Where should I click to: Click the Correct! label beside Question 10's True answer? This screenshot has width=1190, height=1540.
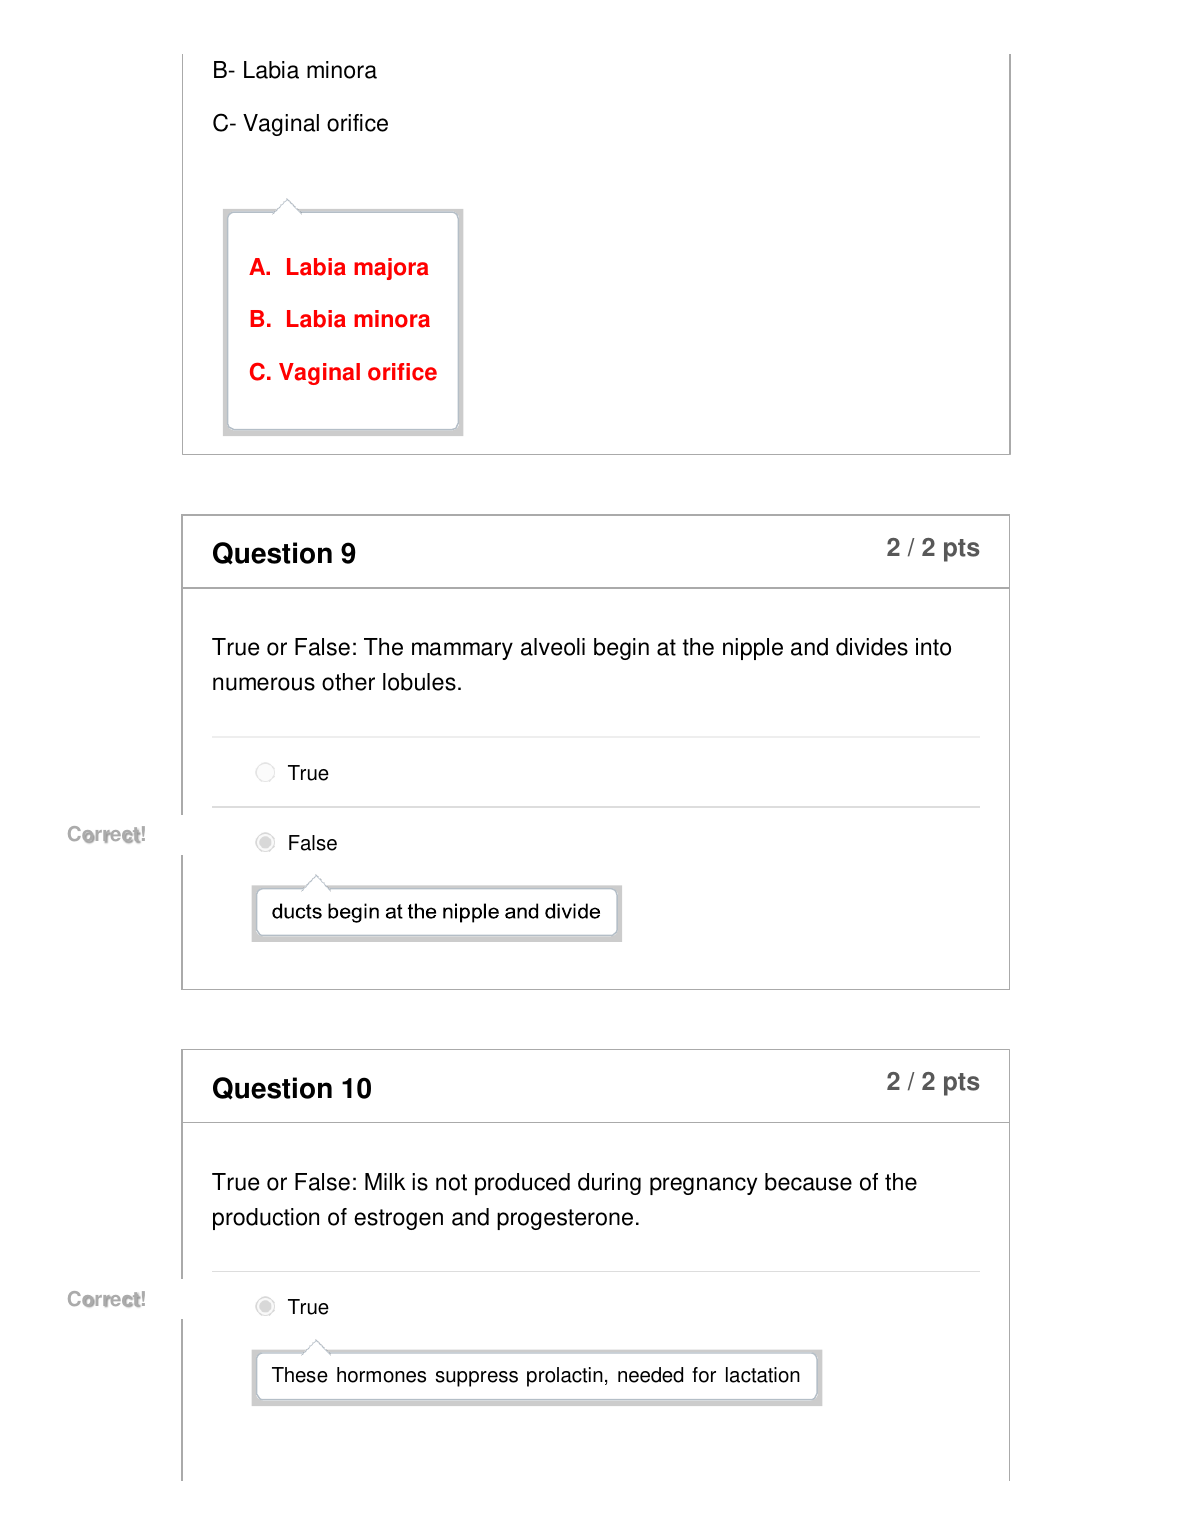(107, 1300)
